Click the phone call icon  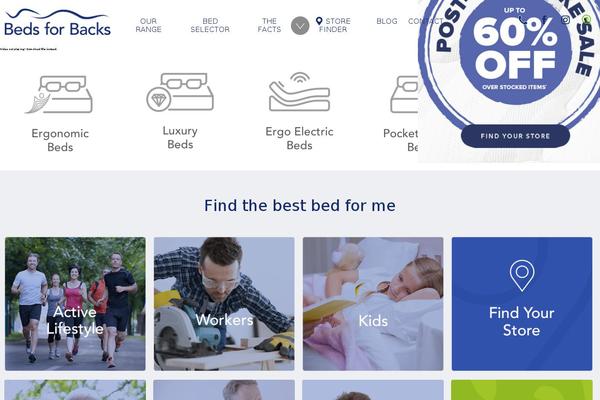523,20
